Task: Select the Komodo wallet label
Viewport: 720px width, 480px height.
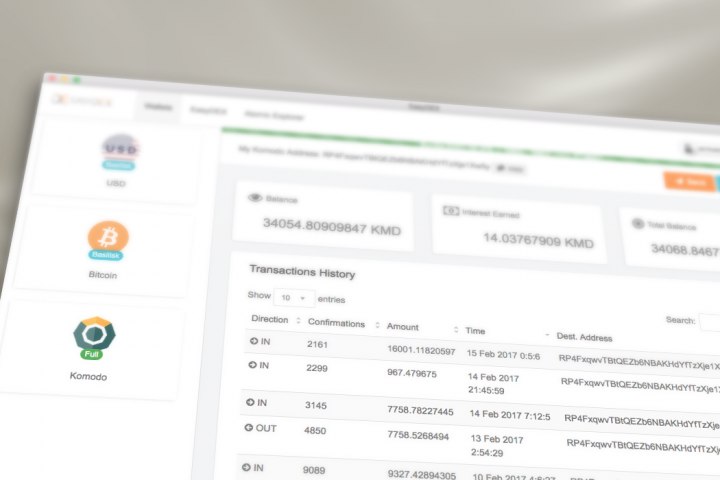Action: point(88,376)
